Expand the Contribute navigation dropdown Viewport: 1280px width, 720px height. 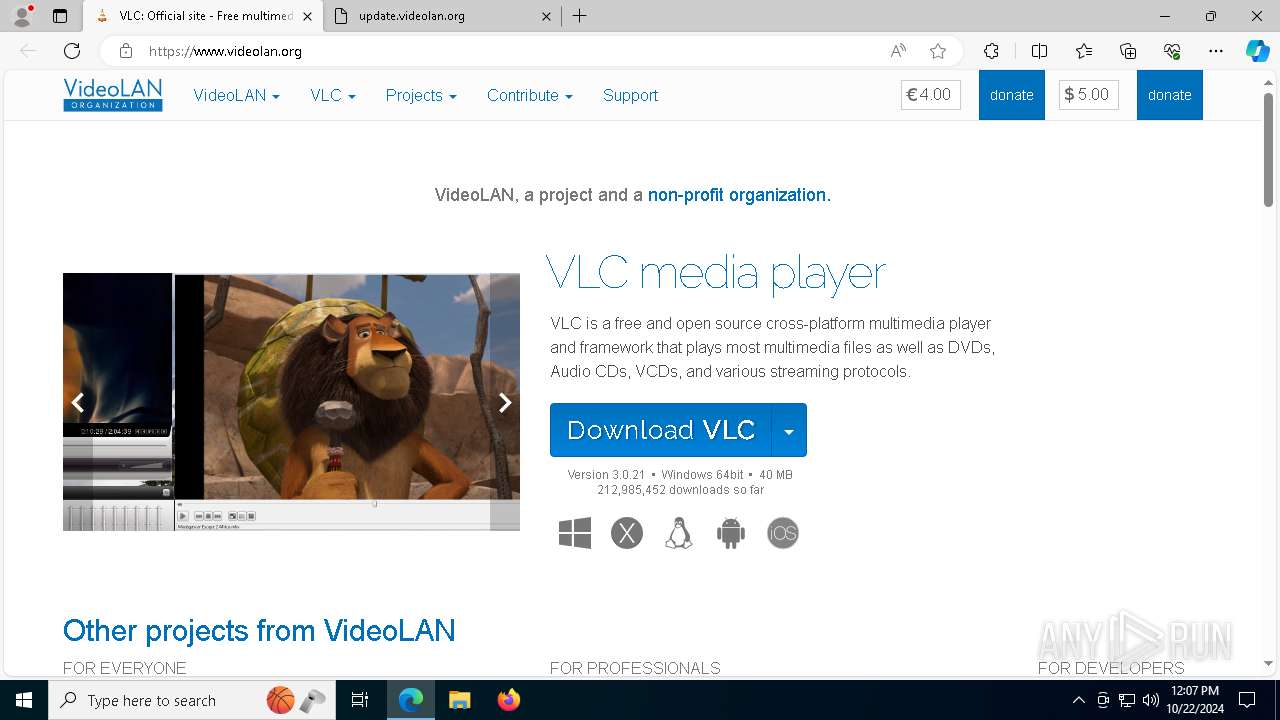tap(530, 95)
